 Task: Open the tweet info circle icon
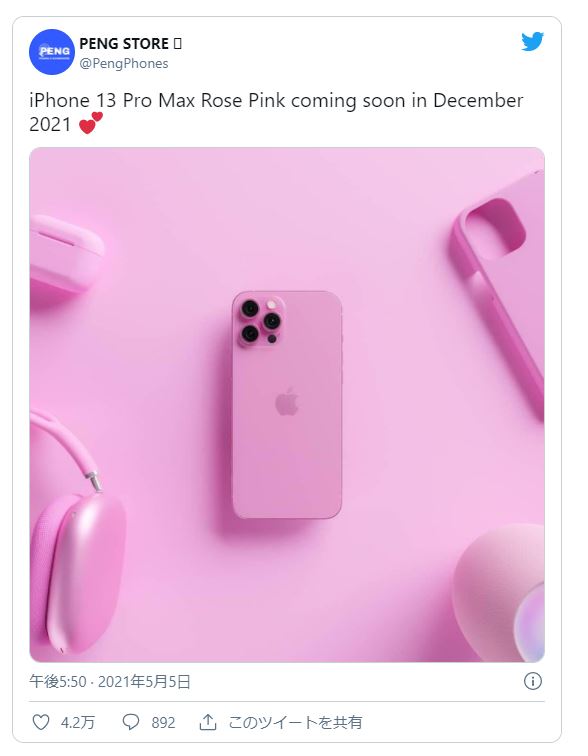tap(532, 681)
